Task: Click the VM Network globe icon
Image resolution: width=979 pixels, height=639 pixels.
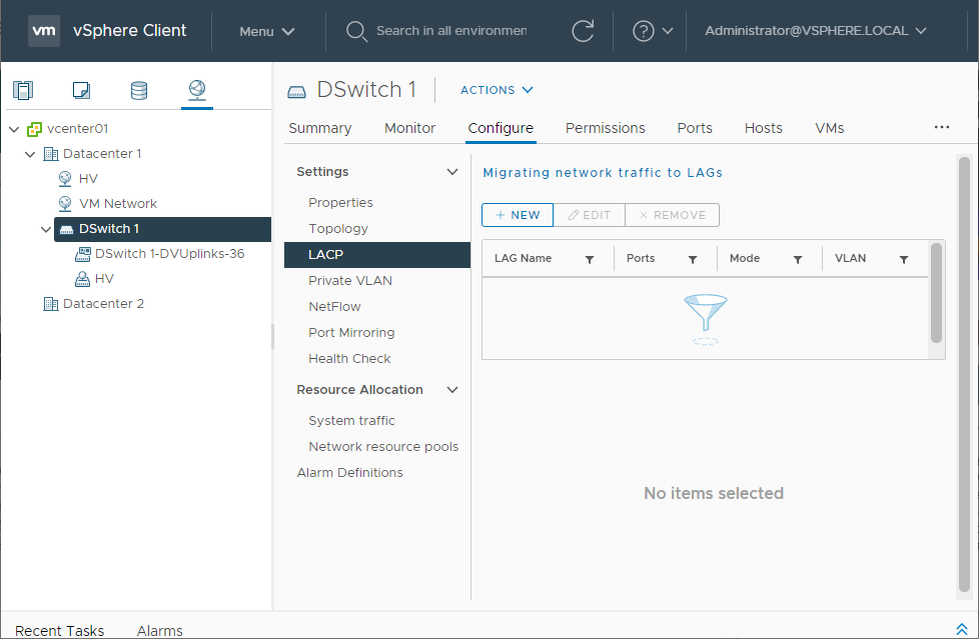Action: (x=65, y=204)
